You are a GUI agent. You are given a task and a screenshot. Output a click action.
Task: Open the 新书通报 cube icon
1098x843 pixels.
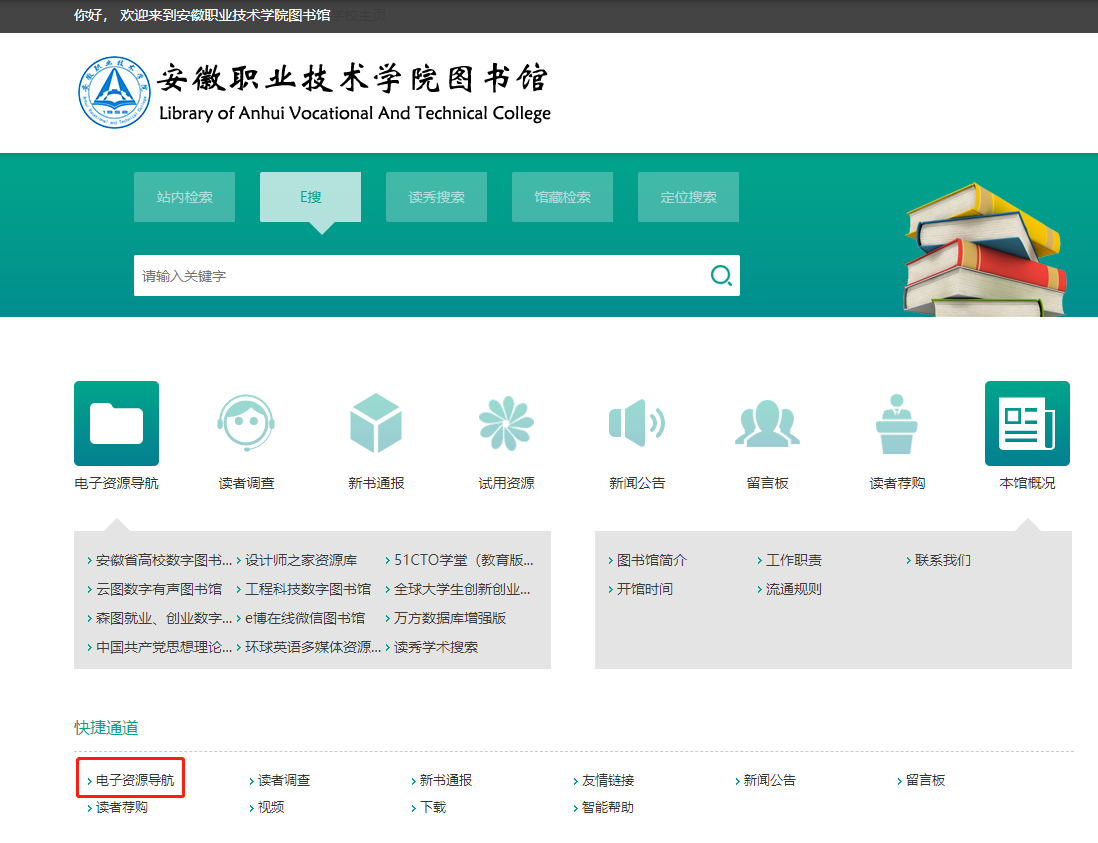pyautogui.click(x=376, y=423)
